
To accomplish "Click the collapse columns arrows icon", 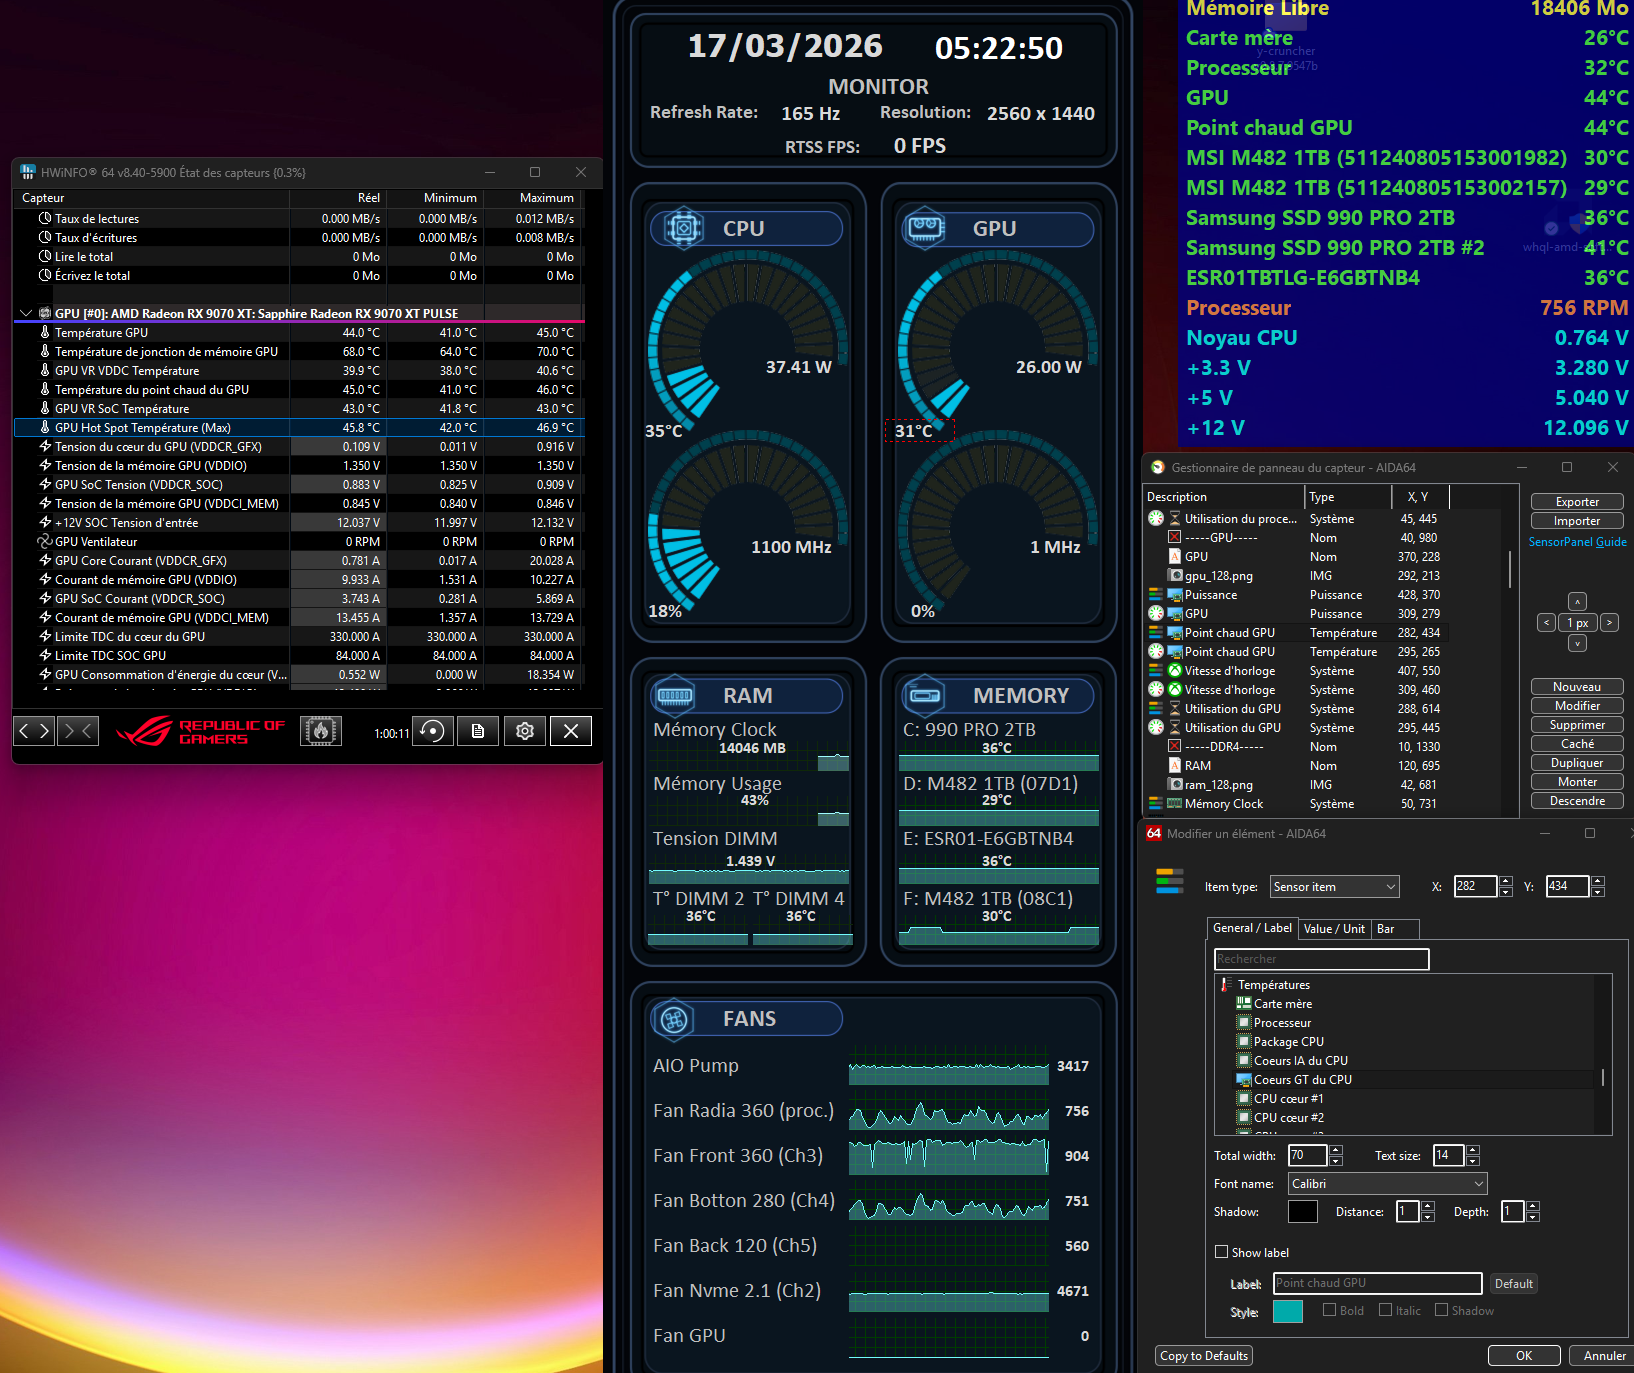I will tap(78, 731).
